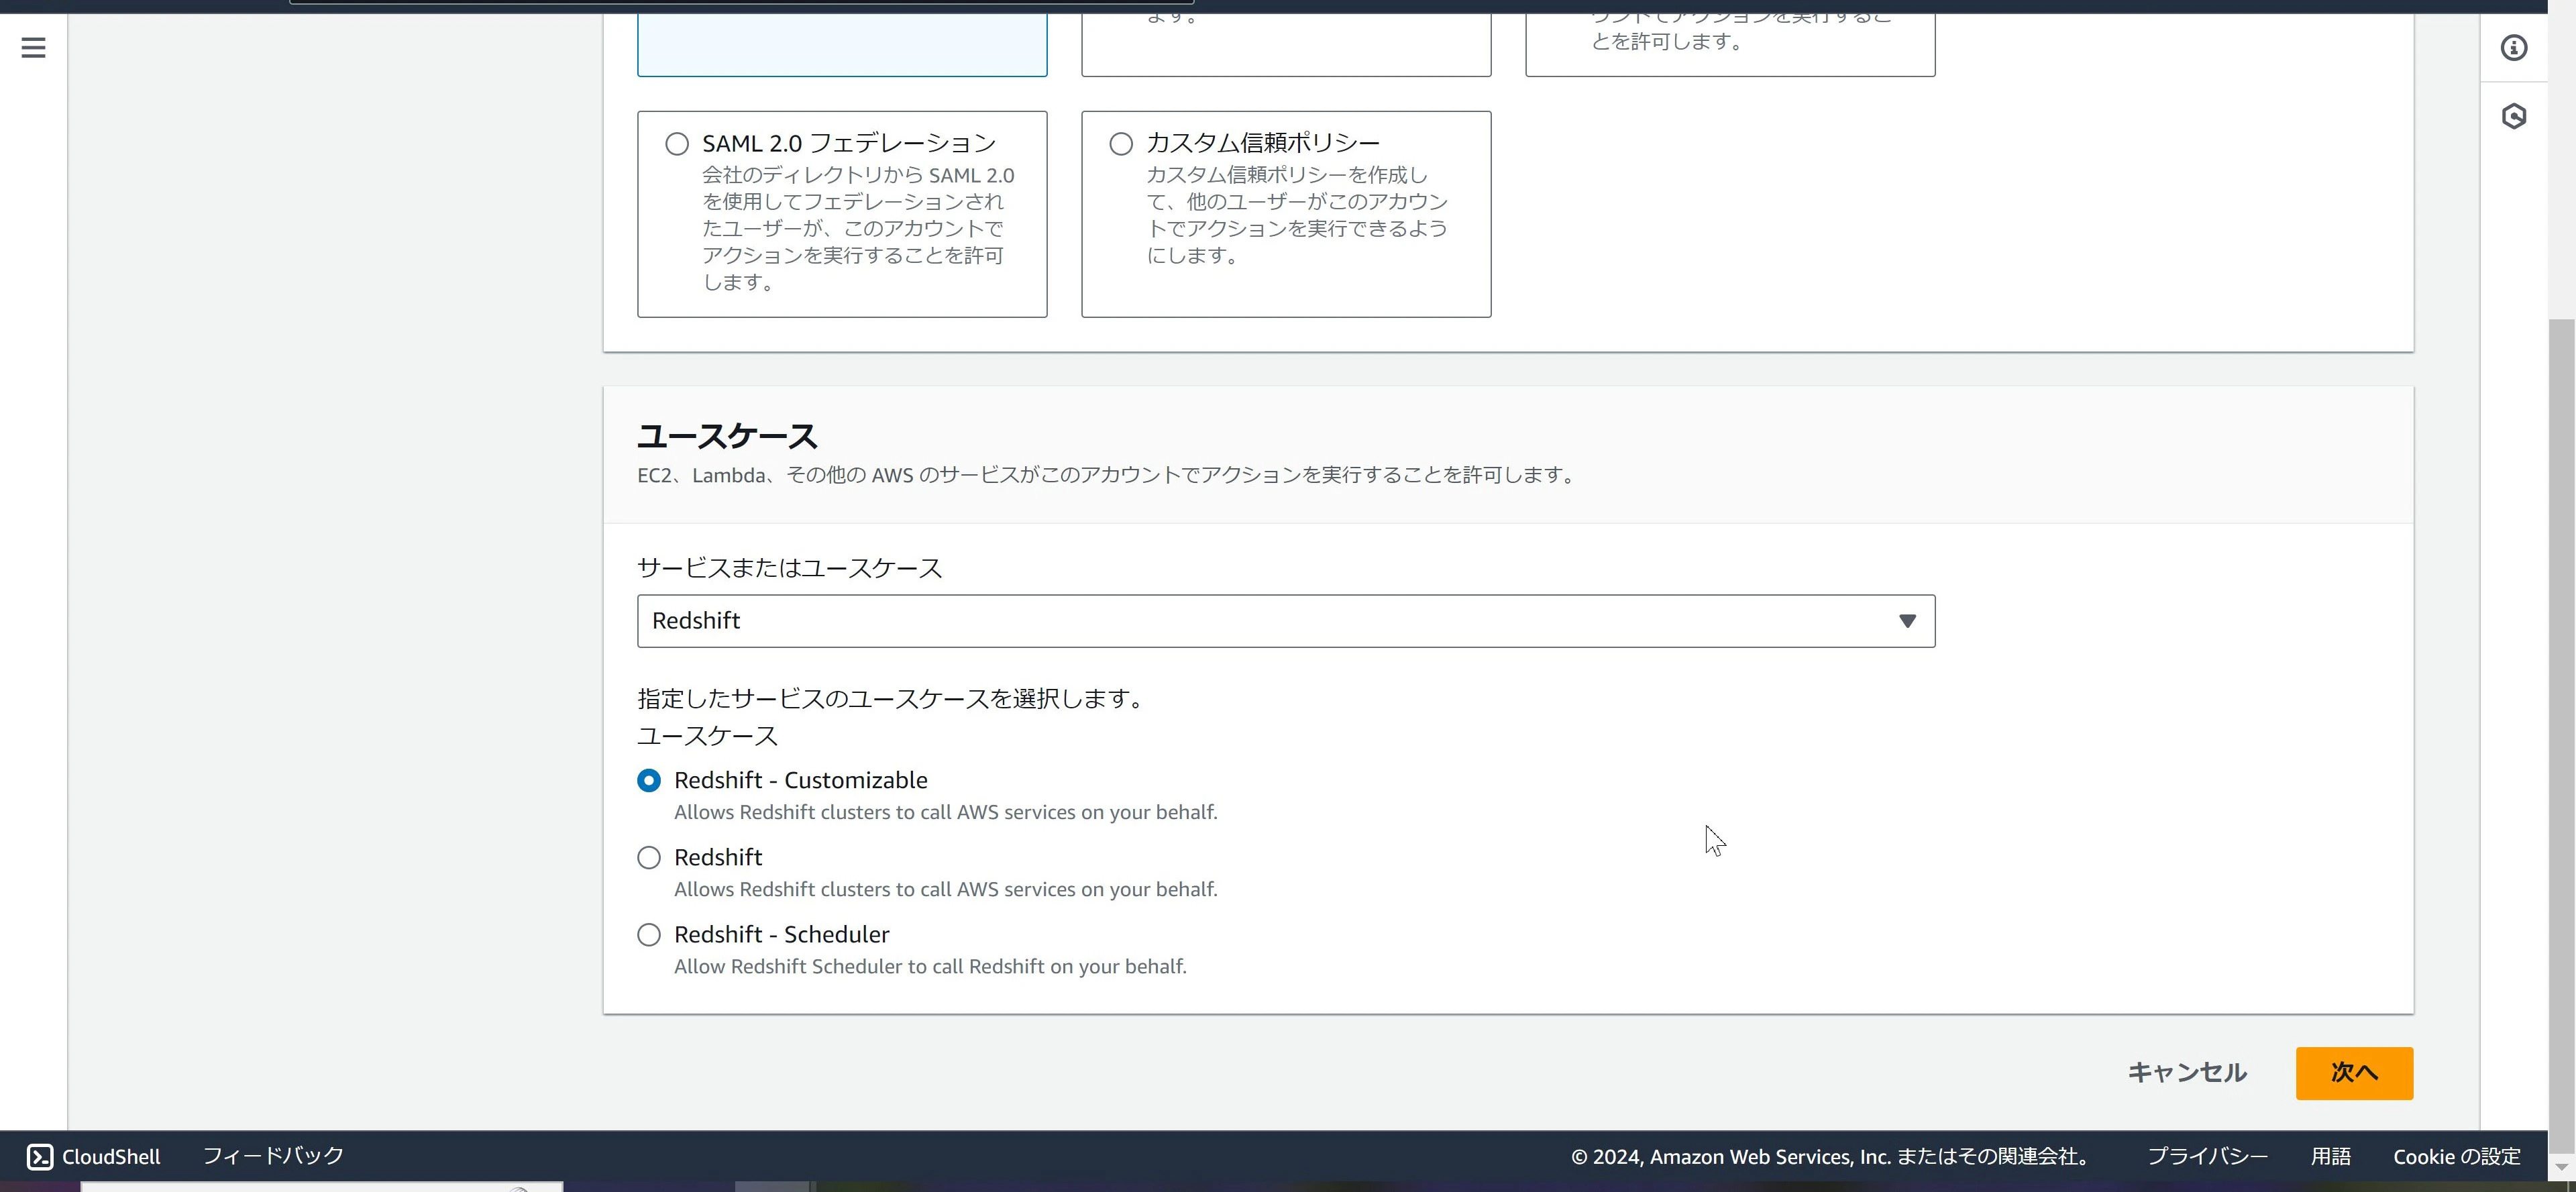Open the hamburger navigation menu
Screen dimensions: 2576x1192
pos(33,47)
